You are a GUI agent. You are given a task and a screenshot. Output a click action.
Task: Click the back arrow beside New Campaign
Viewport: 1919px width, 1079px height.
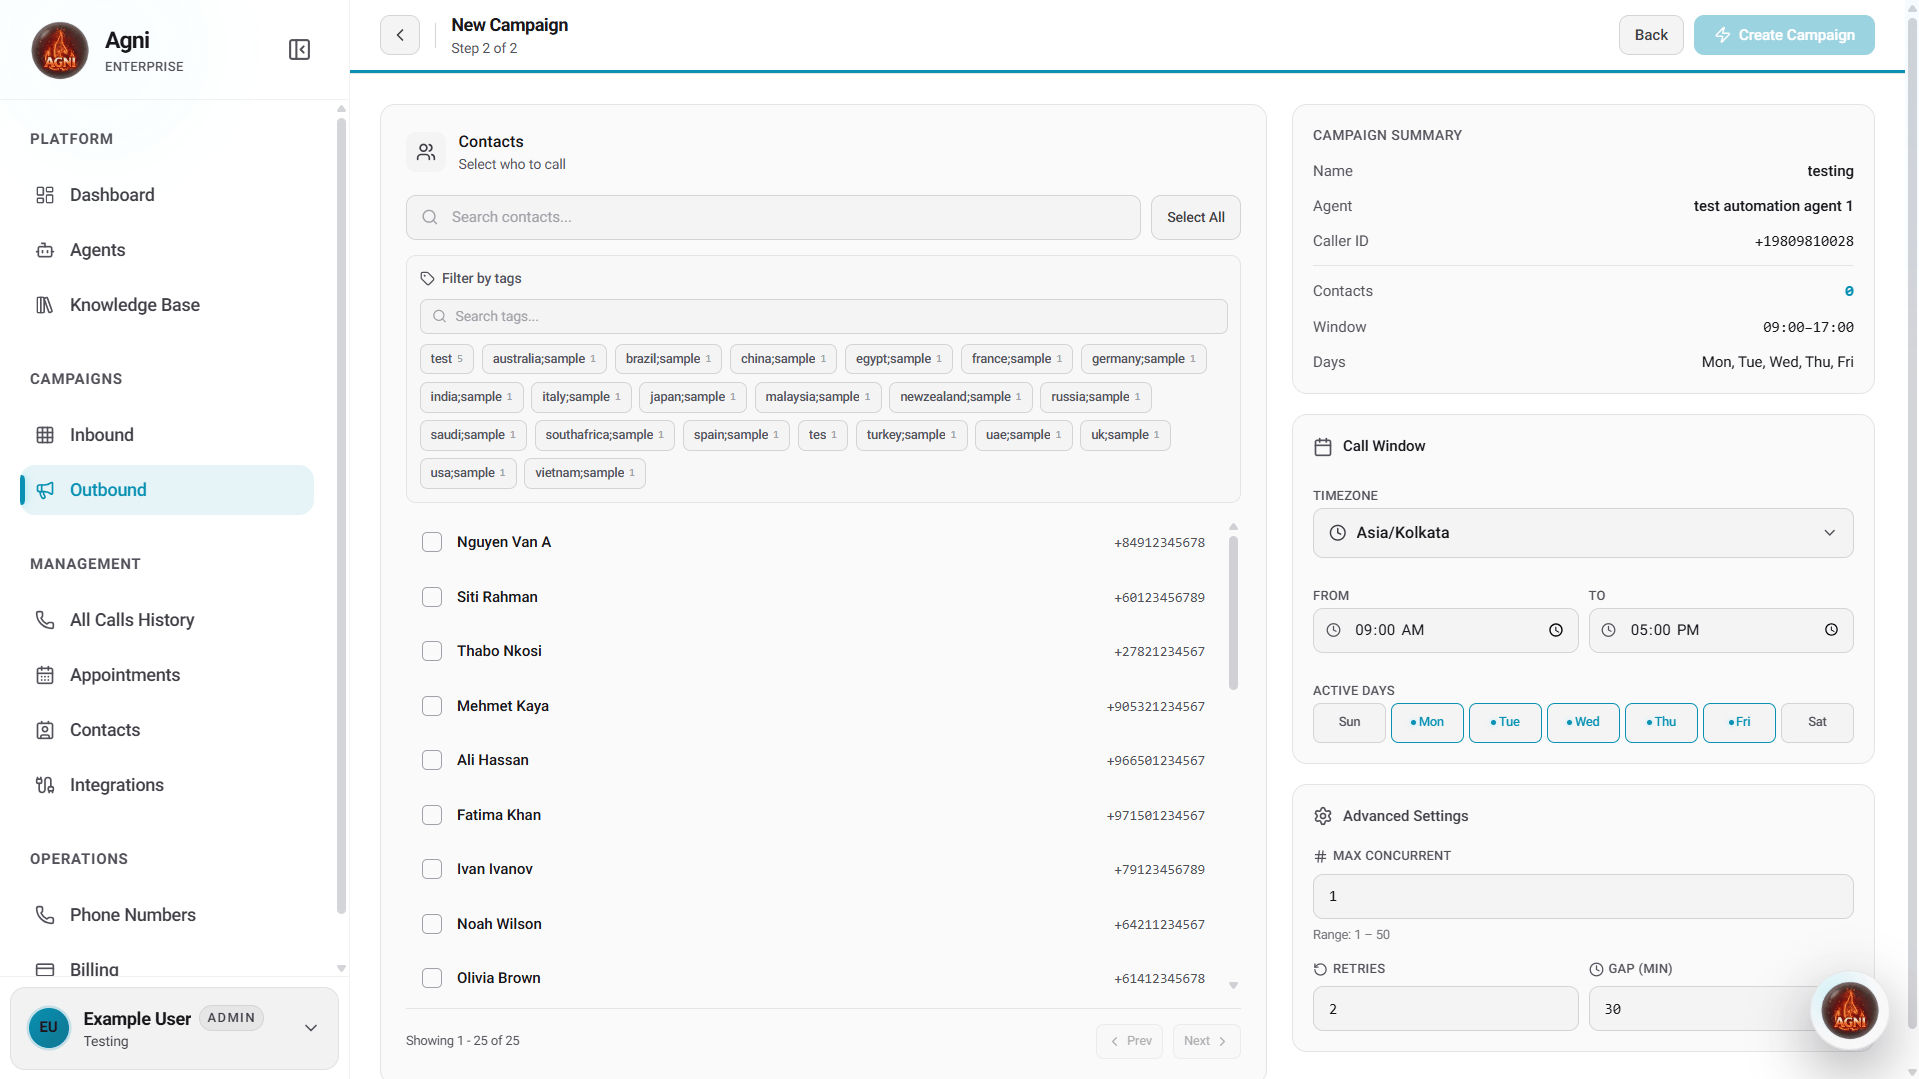pyautogui.click(x=400, y=35)
